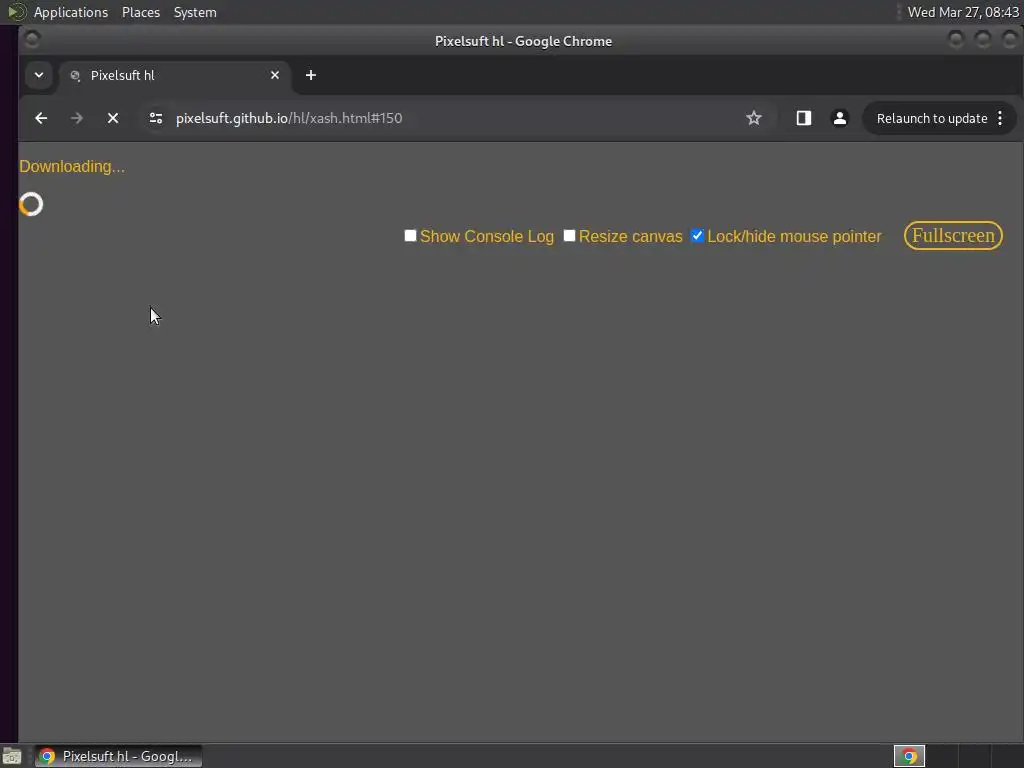Bookmark this tab with the star

click(x=754, y=118)
